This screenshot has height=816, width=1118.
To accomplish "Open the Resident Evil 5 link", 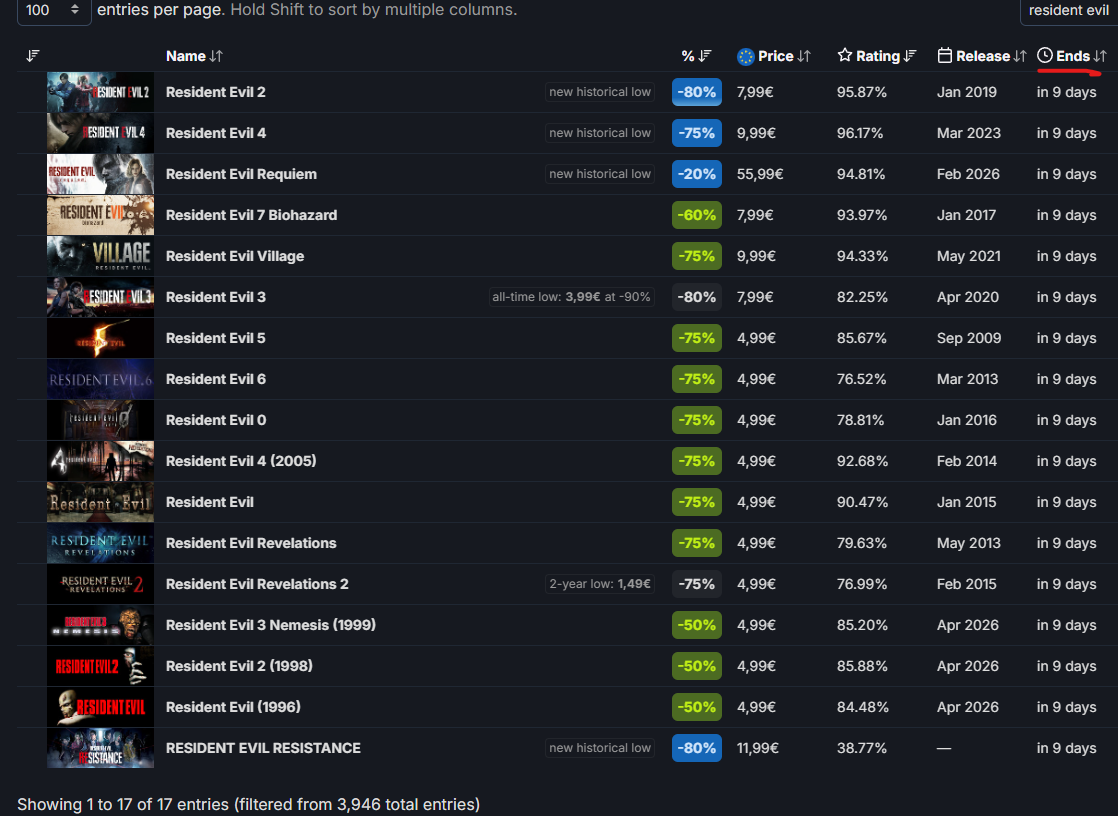I will [215, 338].
